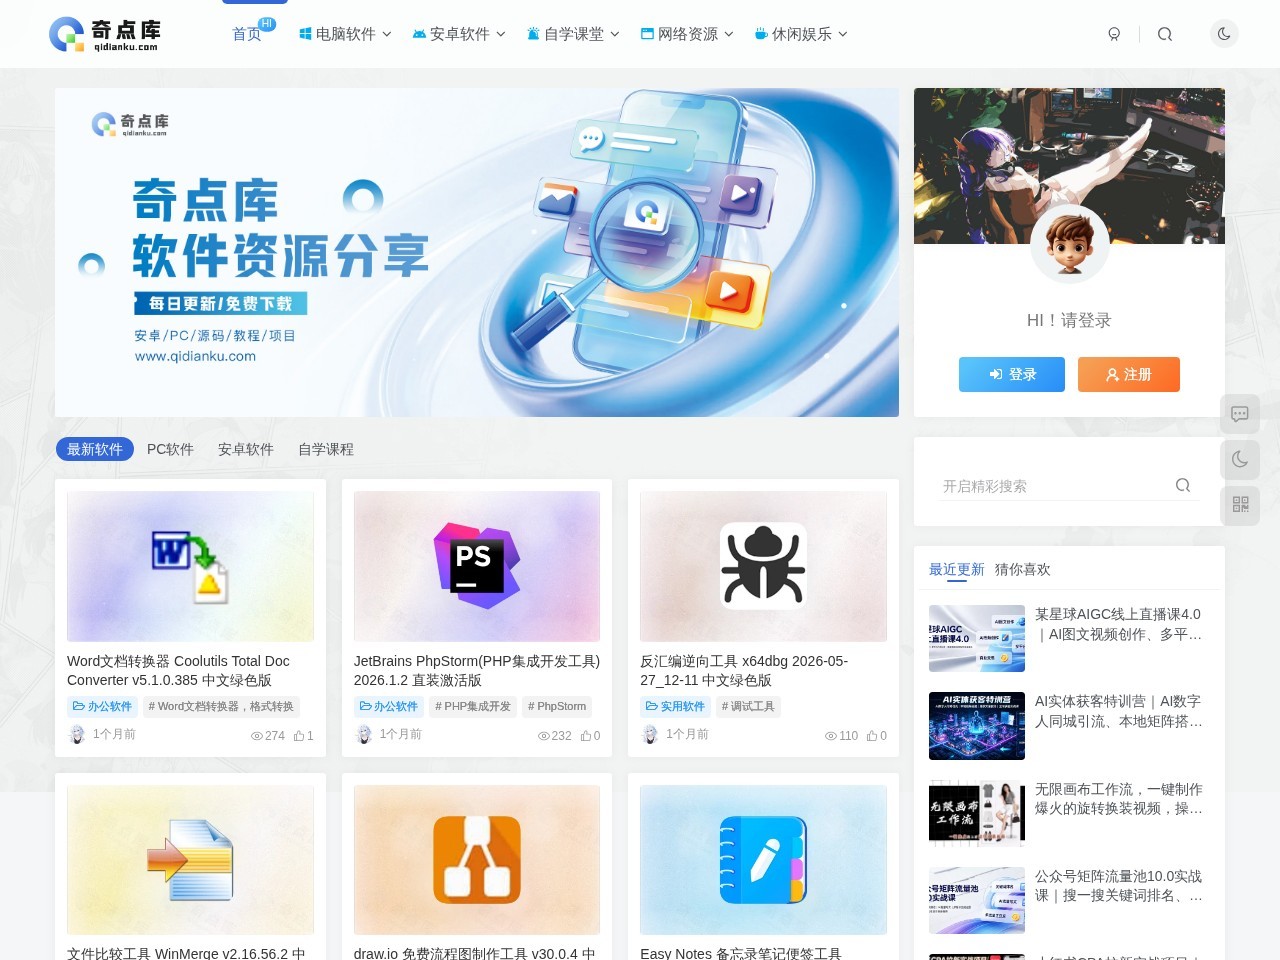
Task: Click the # PhpStorm tag
Action: [x=557, y=706]
